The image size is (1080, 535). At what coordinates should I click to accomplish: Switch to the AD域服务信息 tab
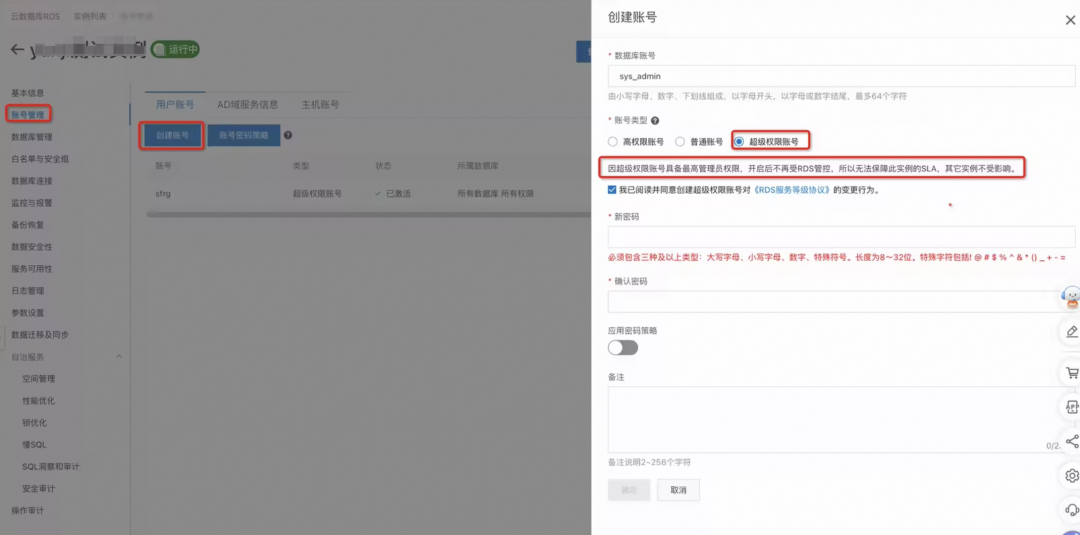tap(247, 105)
